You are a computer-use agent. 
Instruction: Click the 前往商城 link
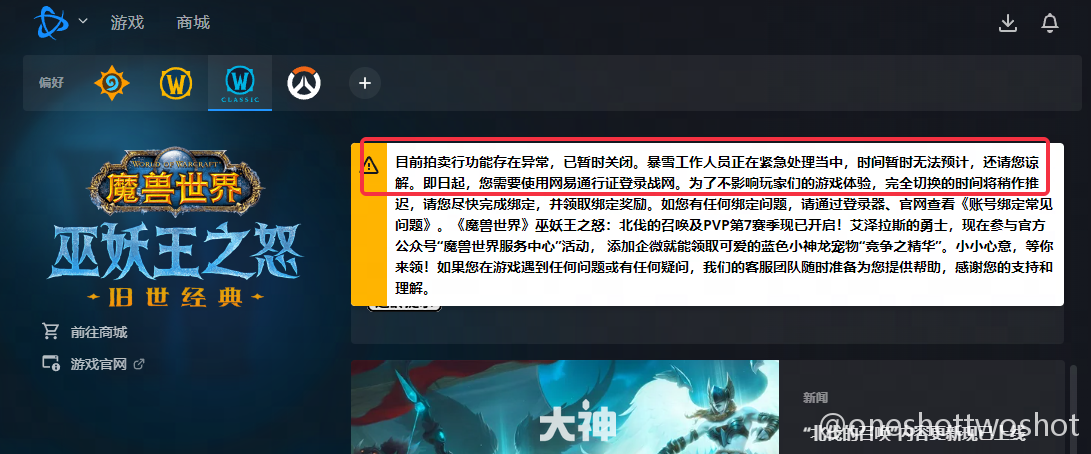point(99,332)
